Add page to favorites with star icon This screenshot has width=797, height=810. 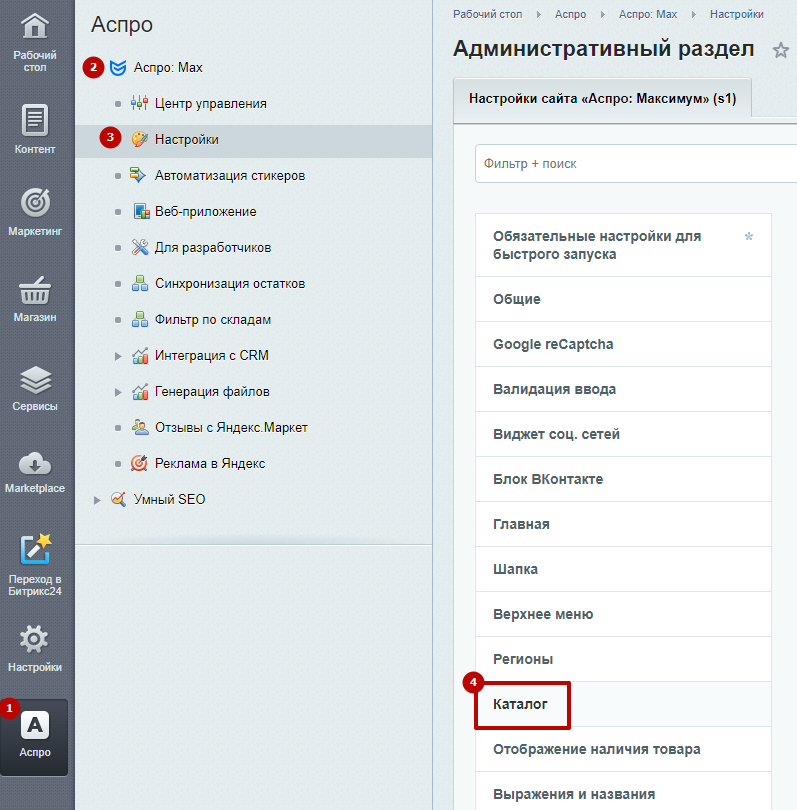(780, 50)
